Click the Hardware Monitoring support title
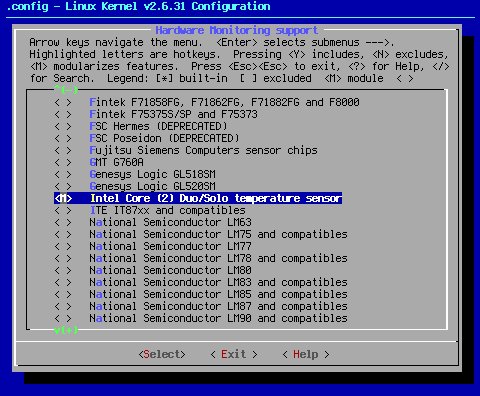 click(237, 30)
